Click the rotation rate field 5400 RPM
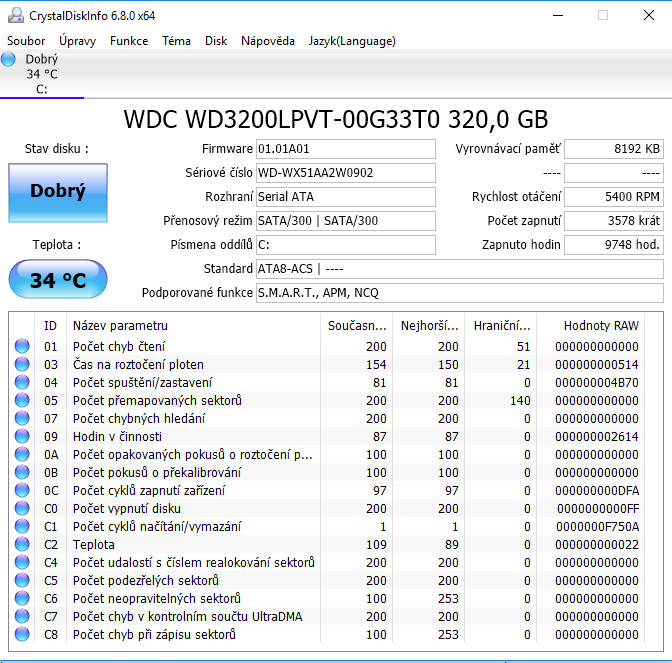This screenshot has width=672, height=663. click(614, 197)
